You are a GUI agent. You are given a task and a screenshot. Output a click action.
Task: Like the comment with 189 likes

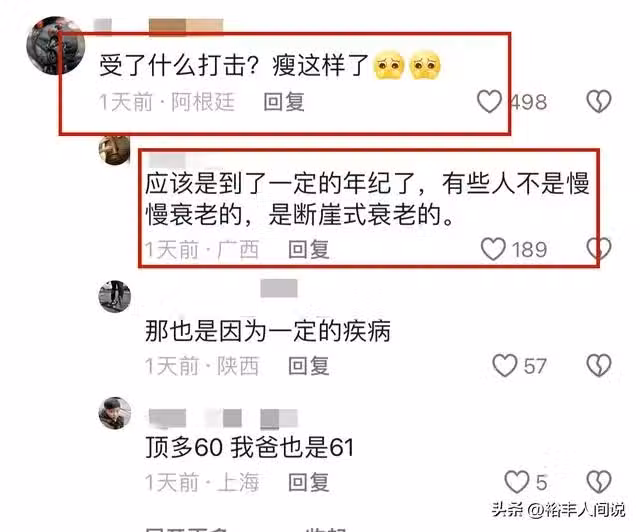(x=493, y=249)
